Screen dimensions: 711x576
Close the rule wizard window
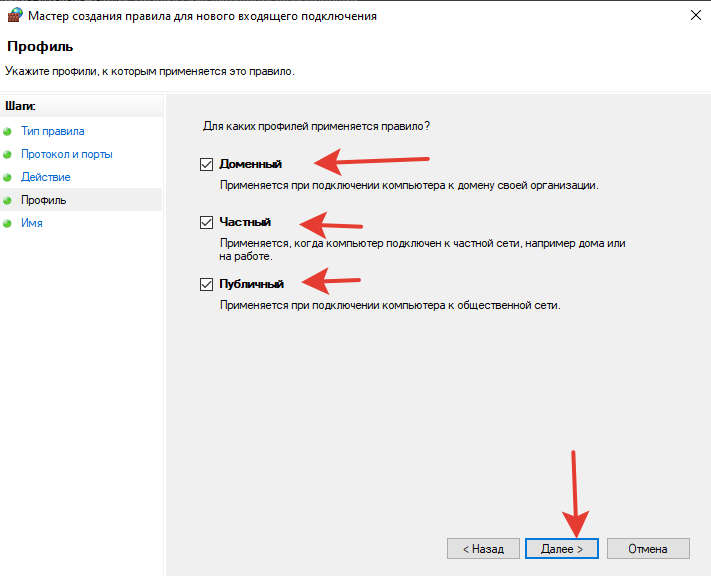click(x=694, y=15)
